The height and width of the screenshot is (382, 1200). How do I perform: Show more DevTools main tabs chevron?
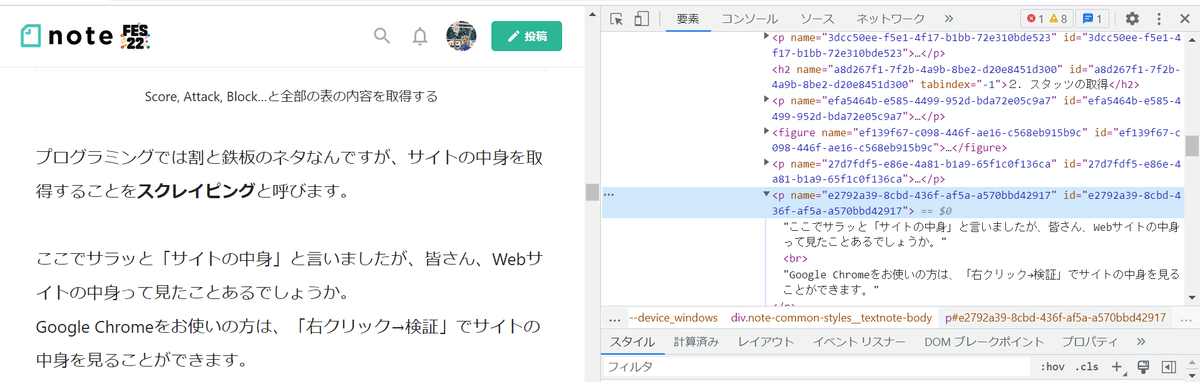(949, 18)
